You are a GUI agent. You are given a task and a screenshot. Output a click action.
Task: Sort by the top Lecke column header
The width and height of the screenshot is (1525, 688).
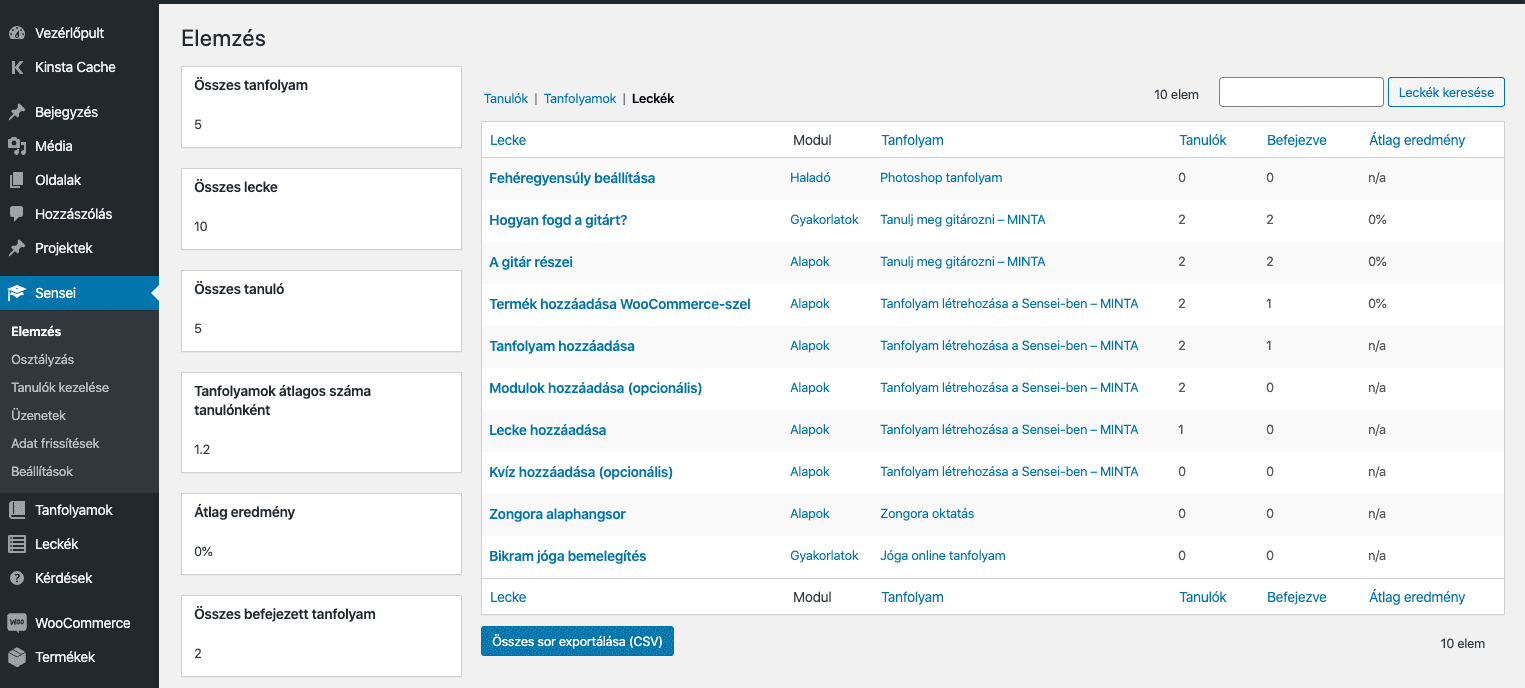tap(508, 140)
